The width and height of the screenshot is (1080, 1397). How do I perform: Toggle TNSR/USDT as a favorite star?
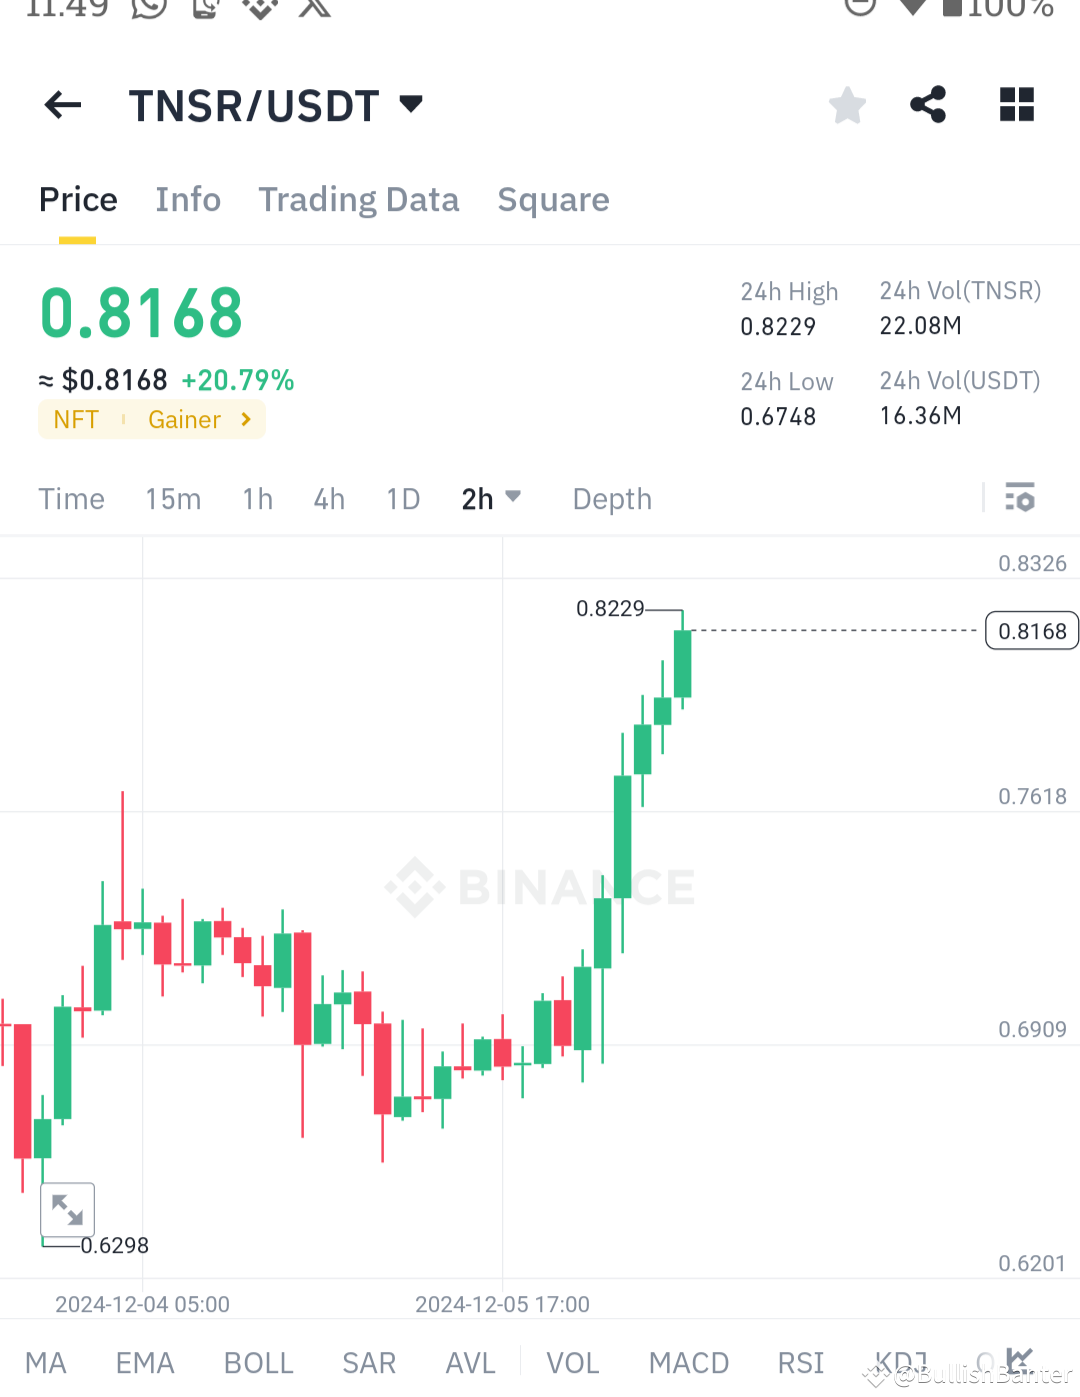point(847,104)
